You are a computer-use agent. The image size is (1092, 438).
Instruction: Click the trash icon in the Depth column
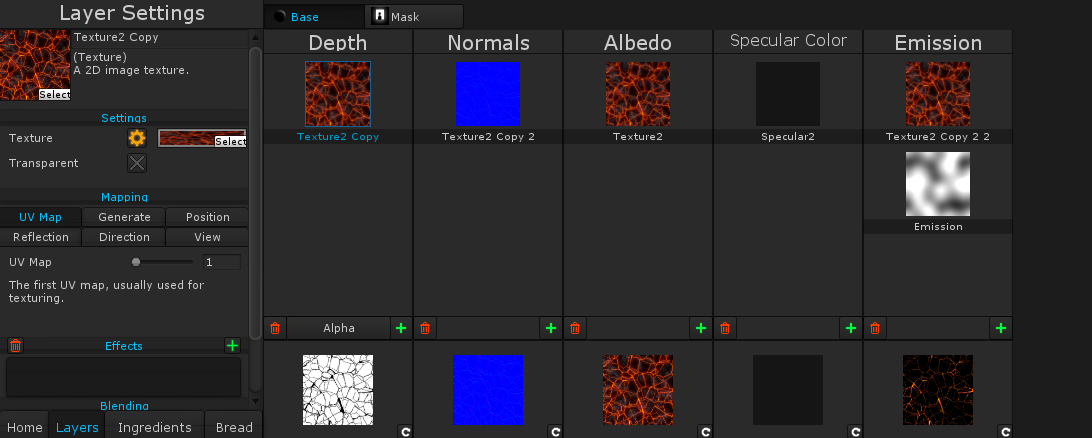pos(276,328)
